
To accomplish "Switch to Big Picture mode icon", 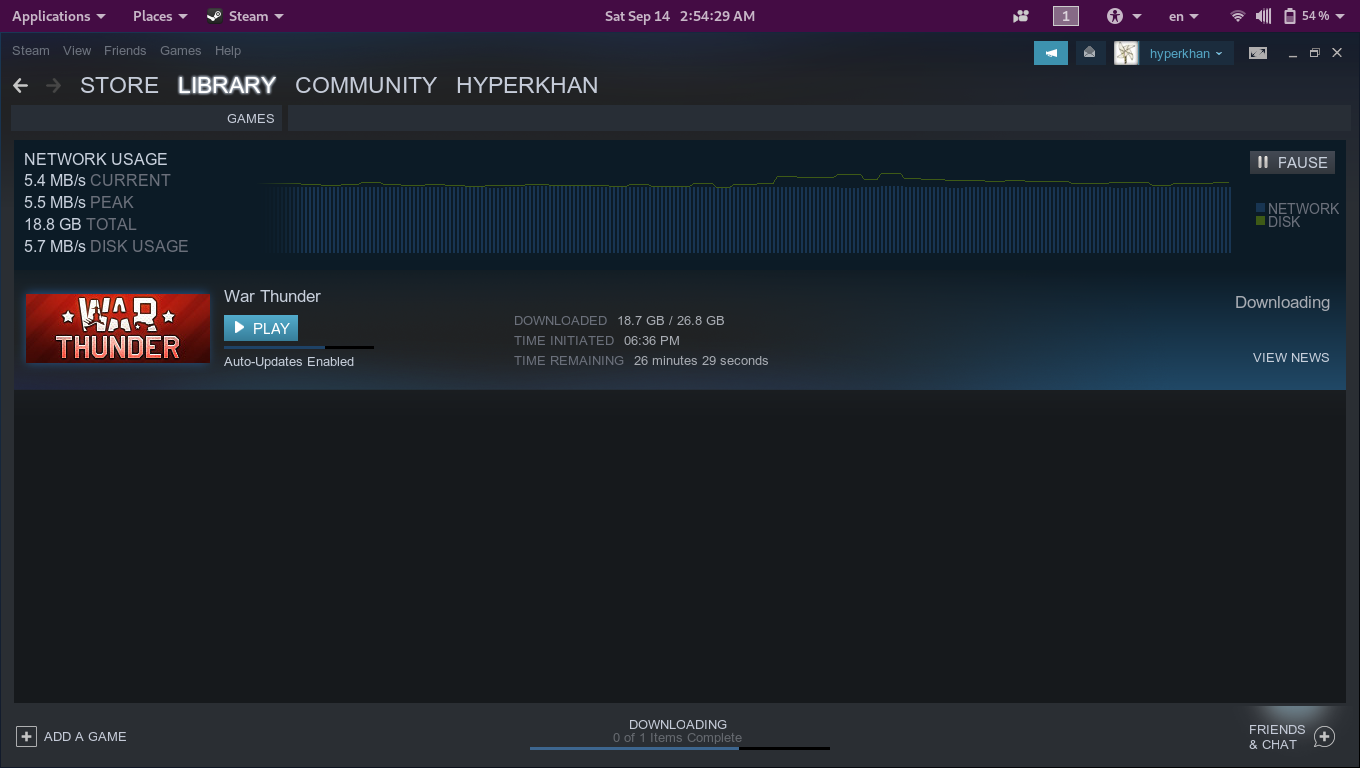I will point(1258,53).
